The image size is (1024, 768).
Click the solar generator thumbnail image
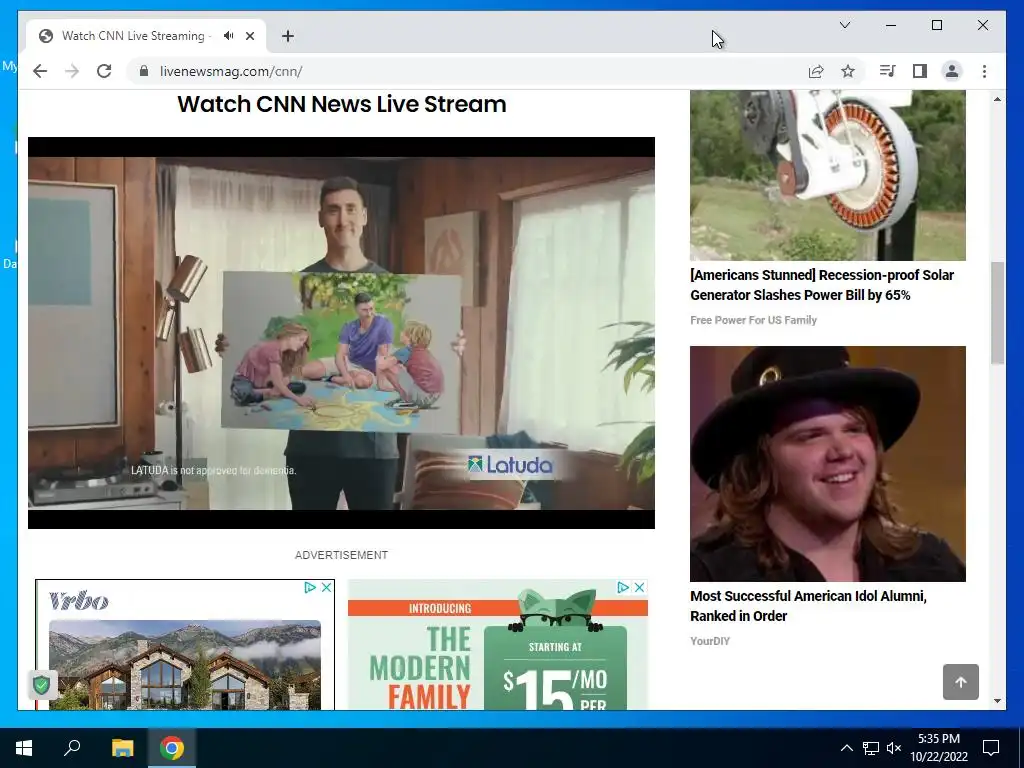[827, 175]
